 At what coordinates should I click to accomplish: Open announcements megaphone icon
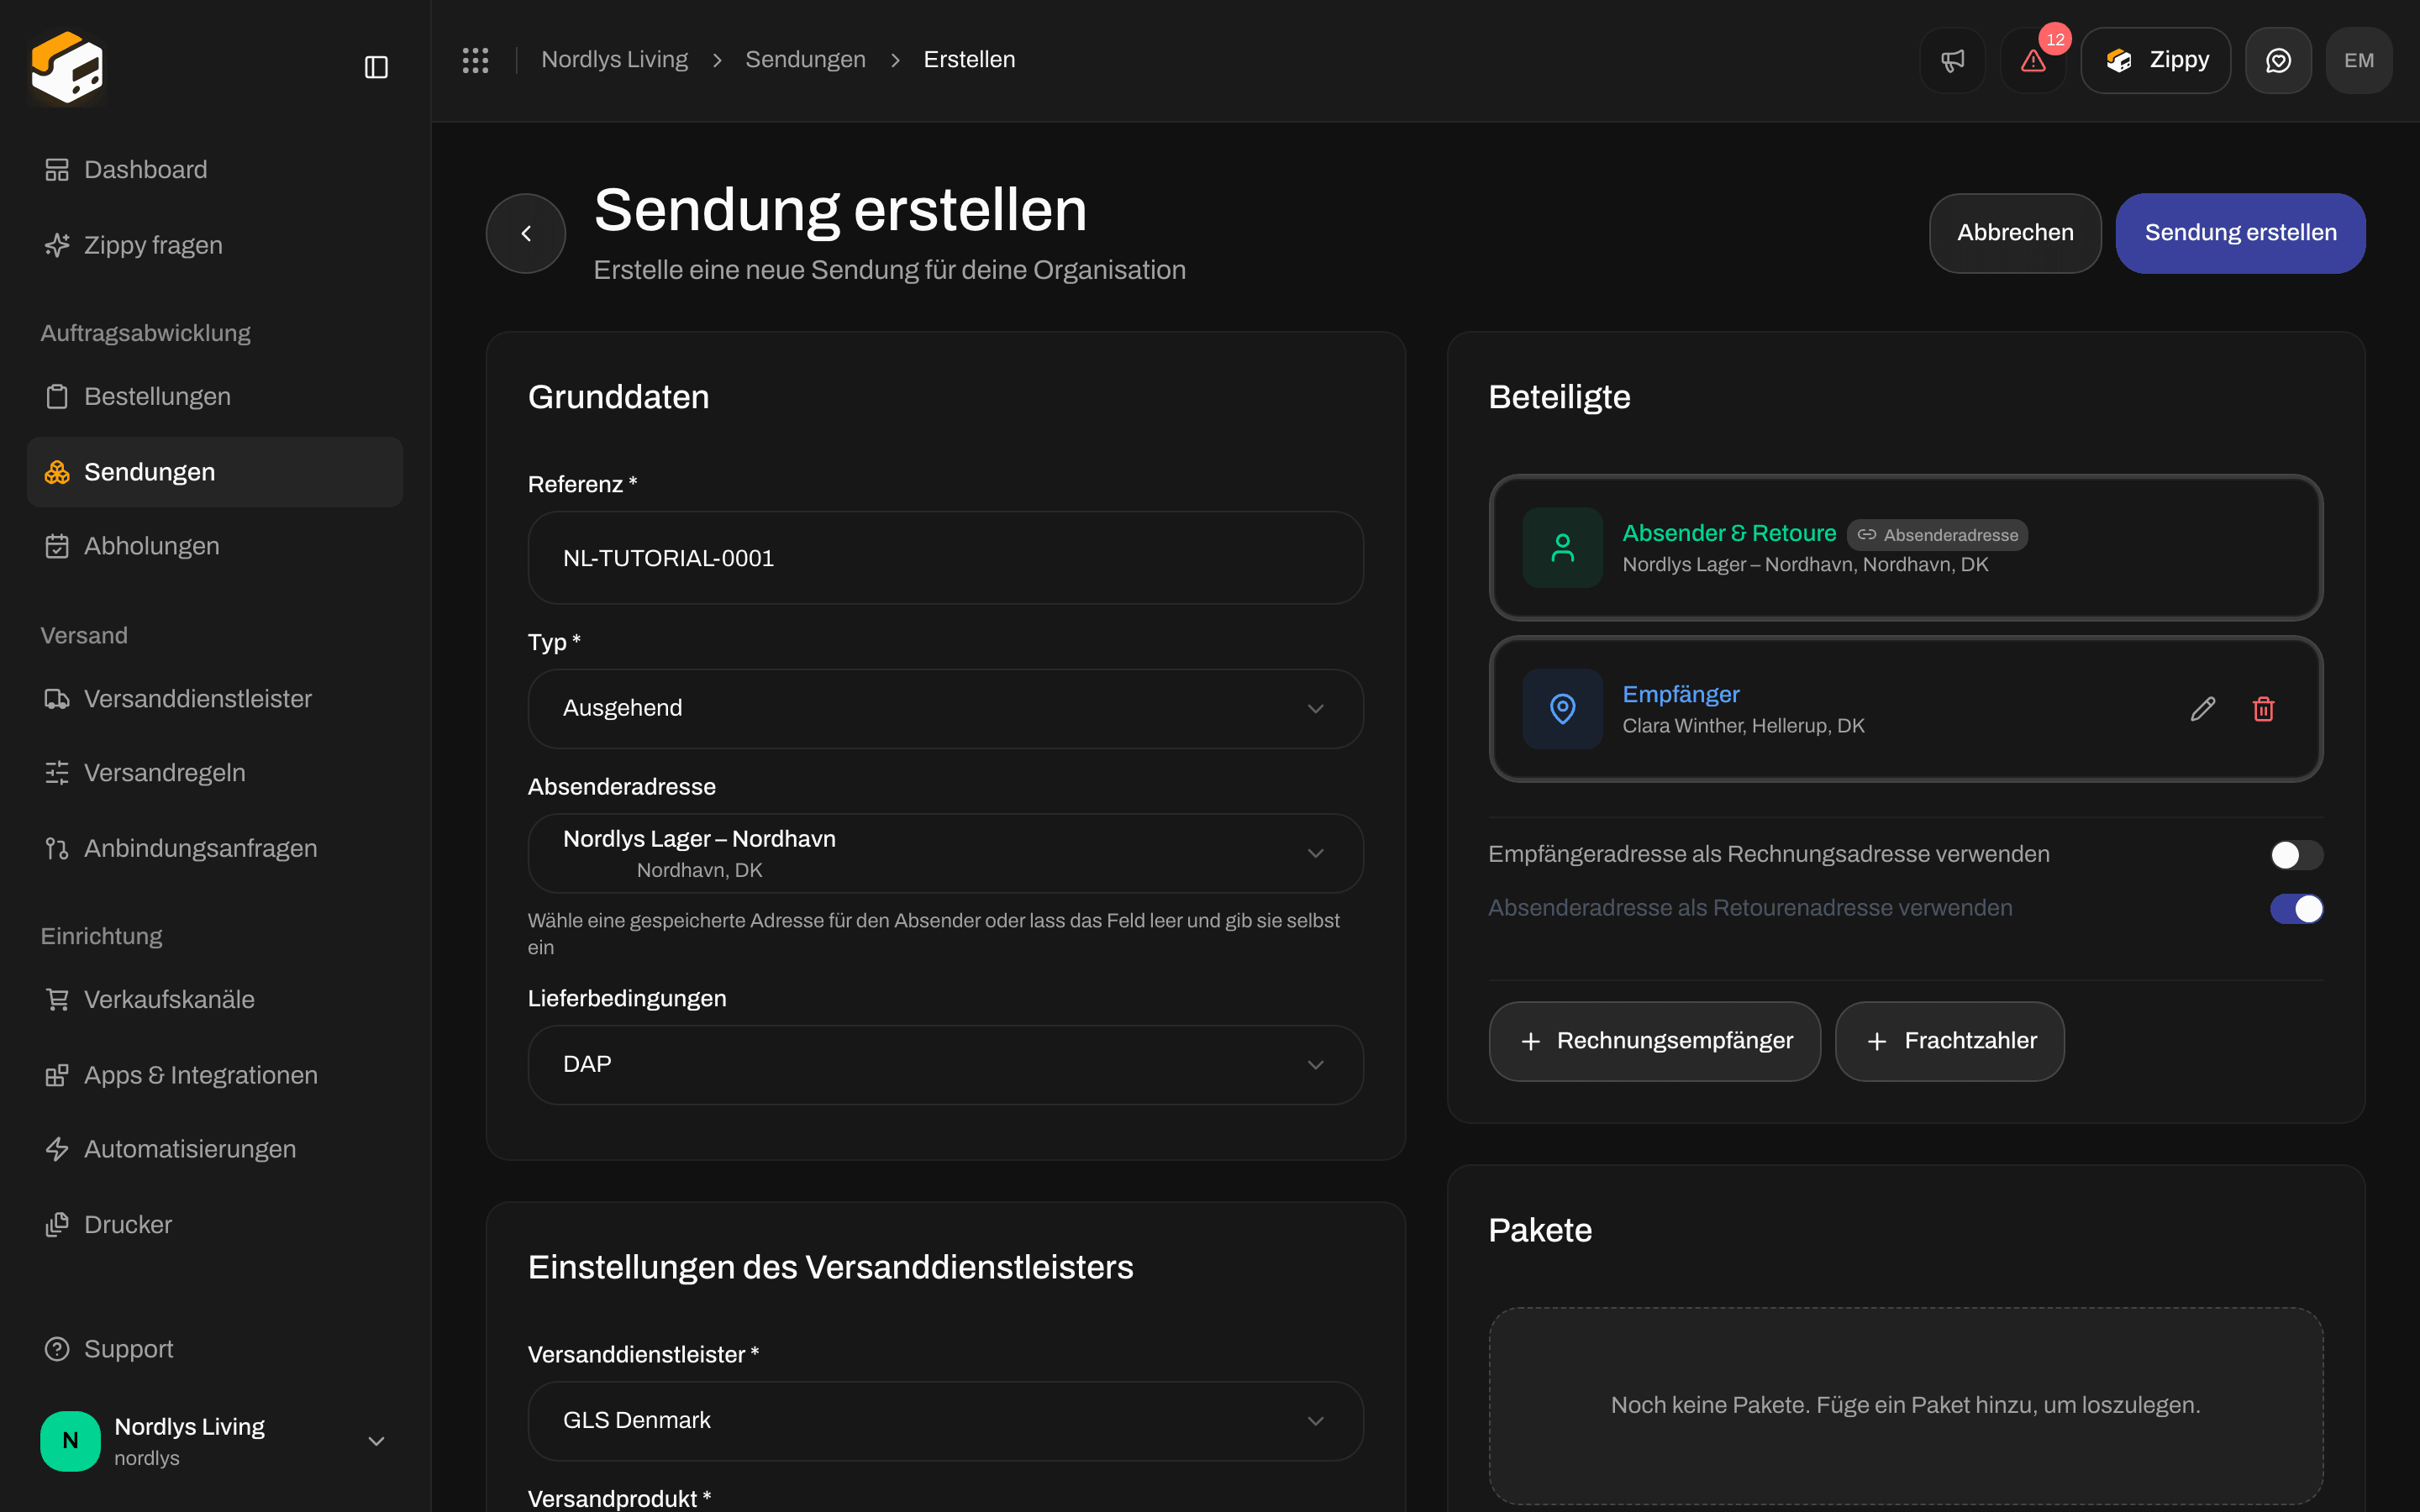click(x=1952, y=60)
